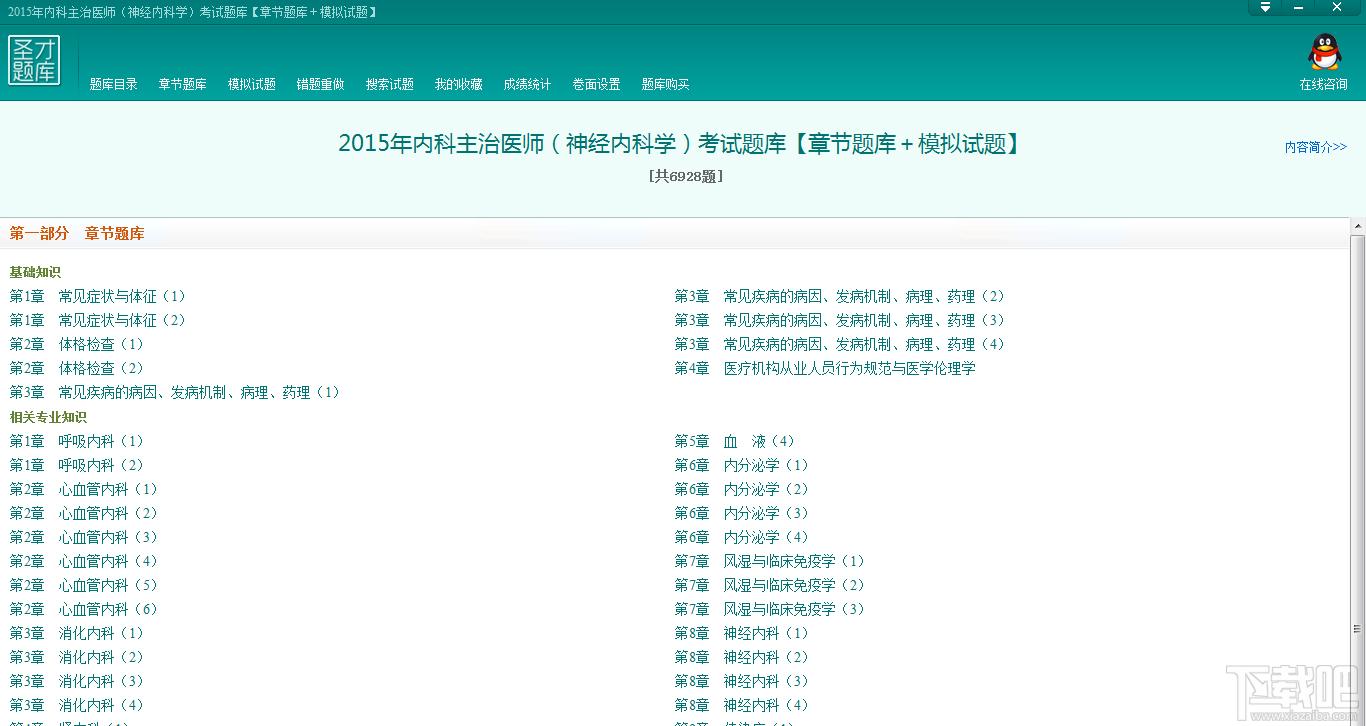
Task: Open 第1章 呼吸内科（1）
Action: point(77,441)
